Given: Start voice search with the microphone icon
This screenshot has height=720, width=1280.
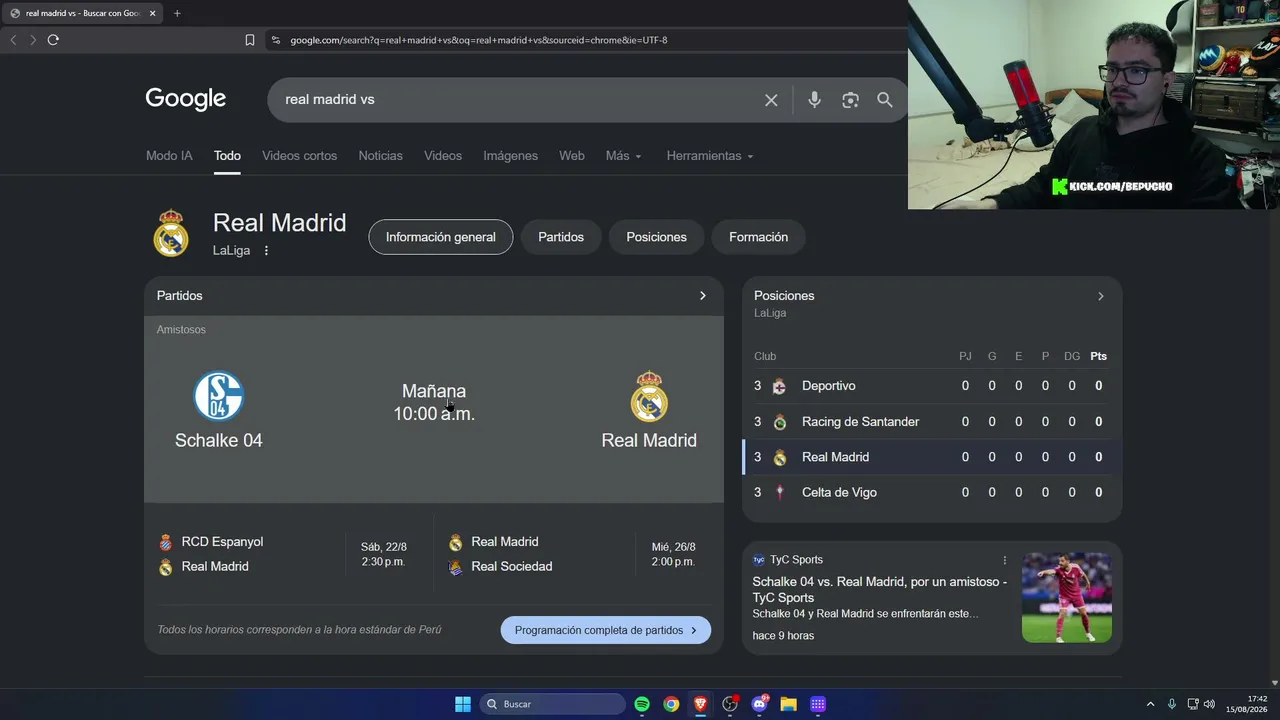Looking at the screenshot, I should [x=814, y=100].
